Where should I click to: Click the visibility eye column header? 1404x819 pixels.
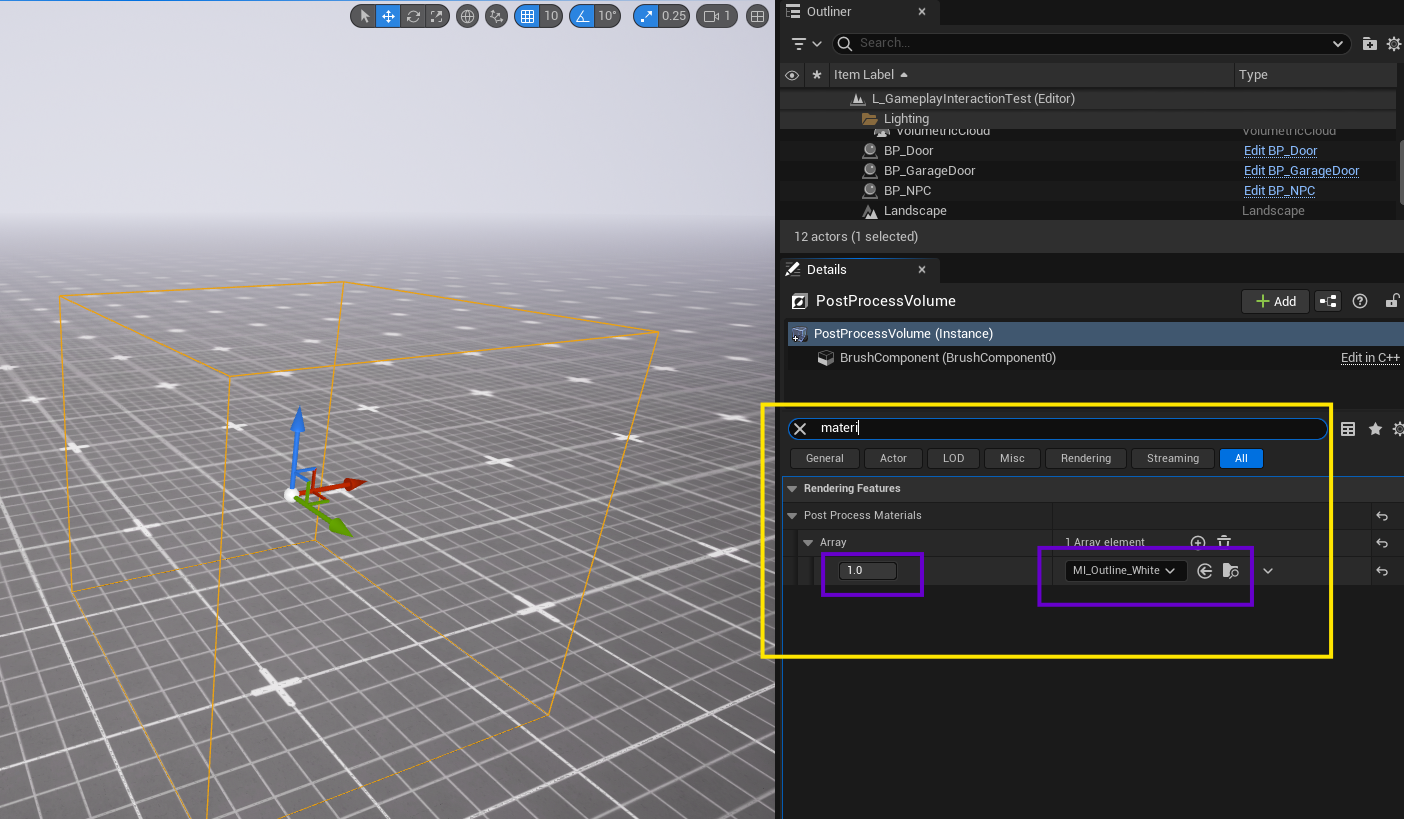[x=792, y=75]
